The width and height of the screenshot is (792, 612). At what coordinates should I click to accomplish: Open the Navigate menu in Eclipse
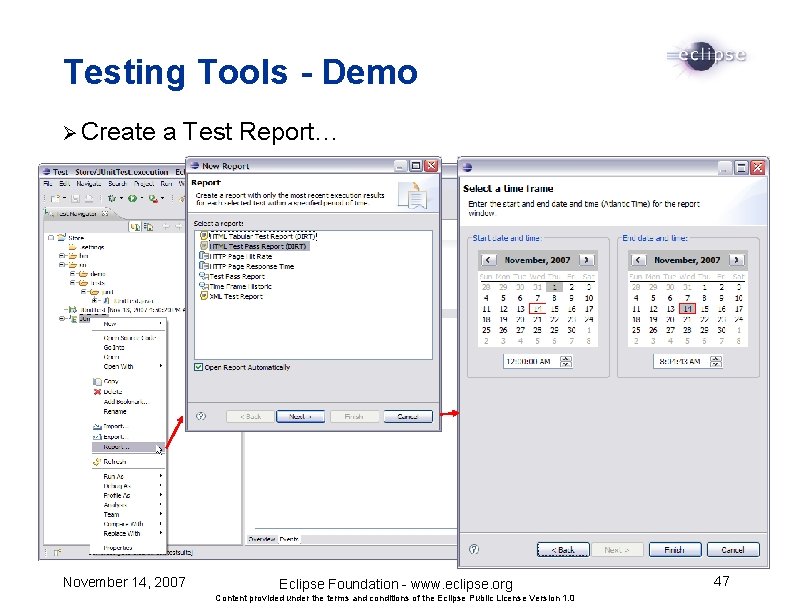pyautogui.click(x=88, y=183)
